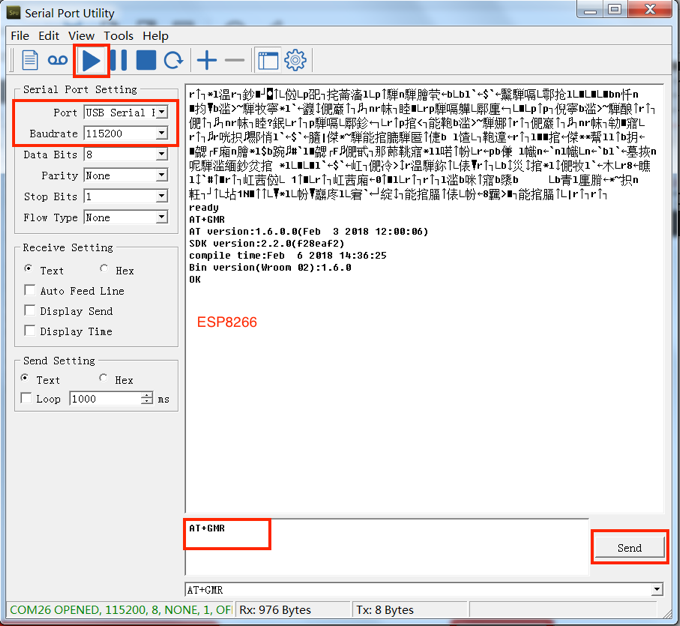Click the Loop interval spinner arrows
Screen dimensions: 680x626
coord(147,399)
